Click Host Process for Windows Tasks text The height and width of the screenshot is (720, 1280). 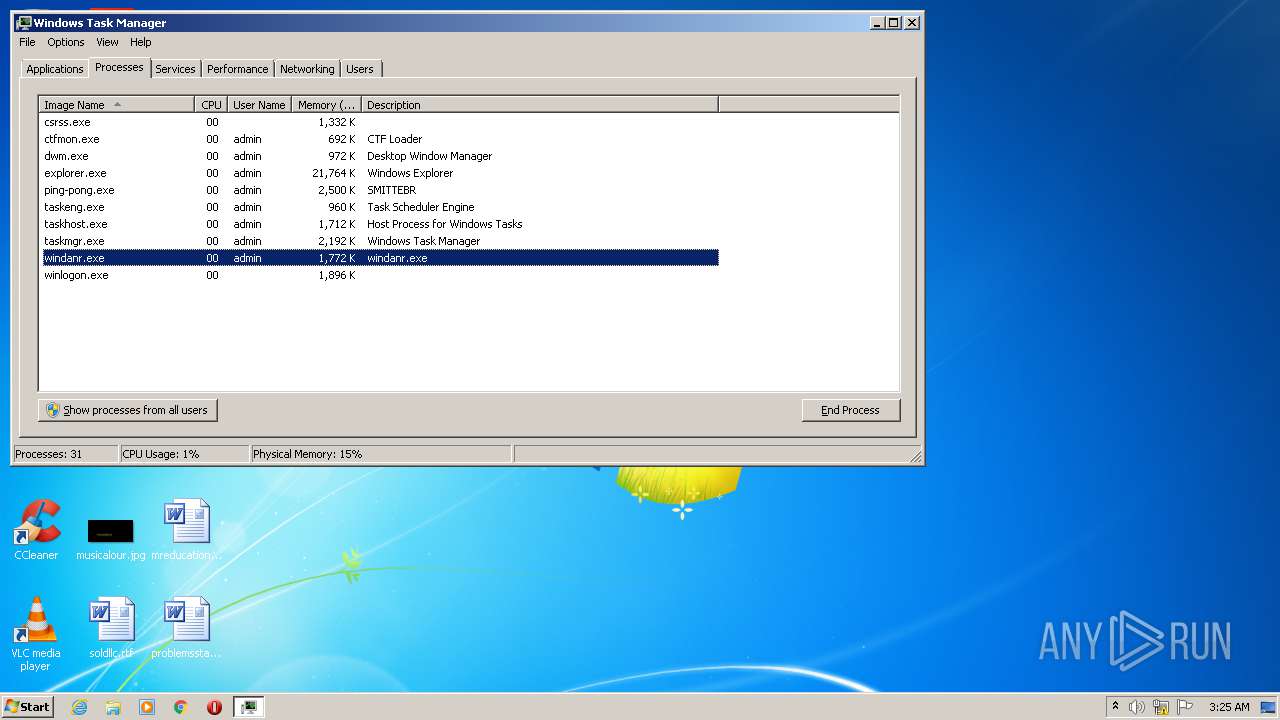(x=444, y=224)
